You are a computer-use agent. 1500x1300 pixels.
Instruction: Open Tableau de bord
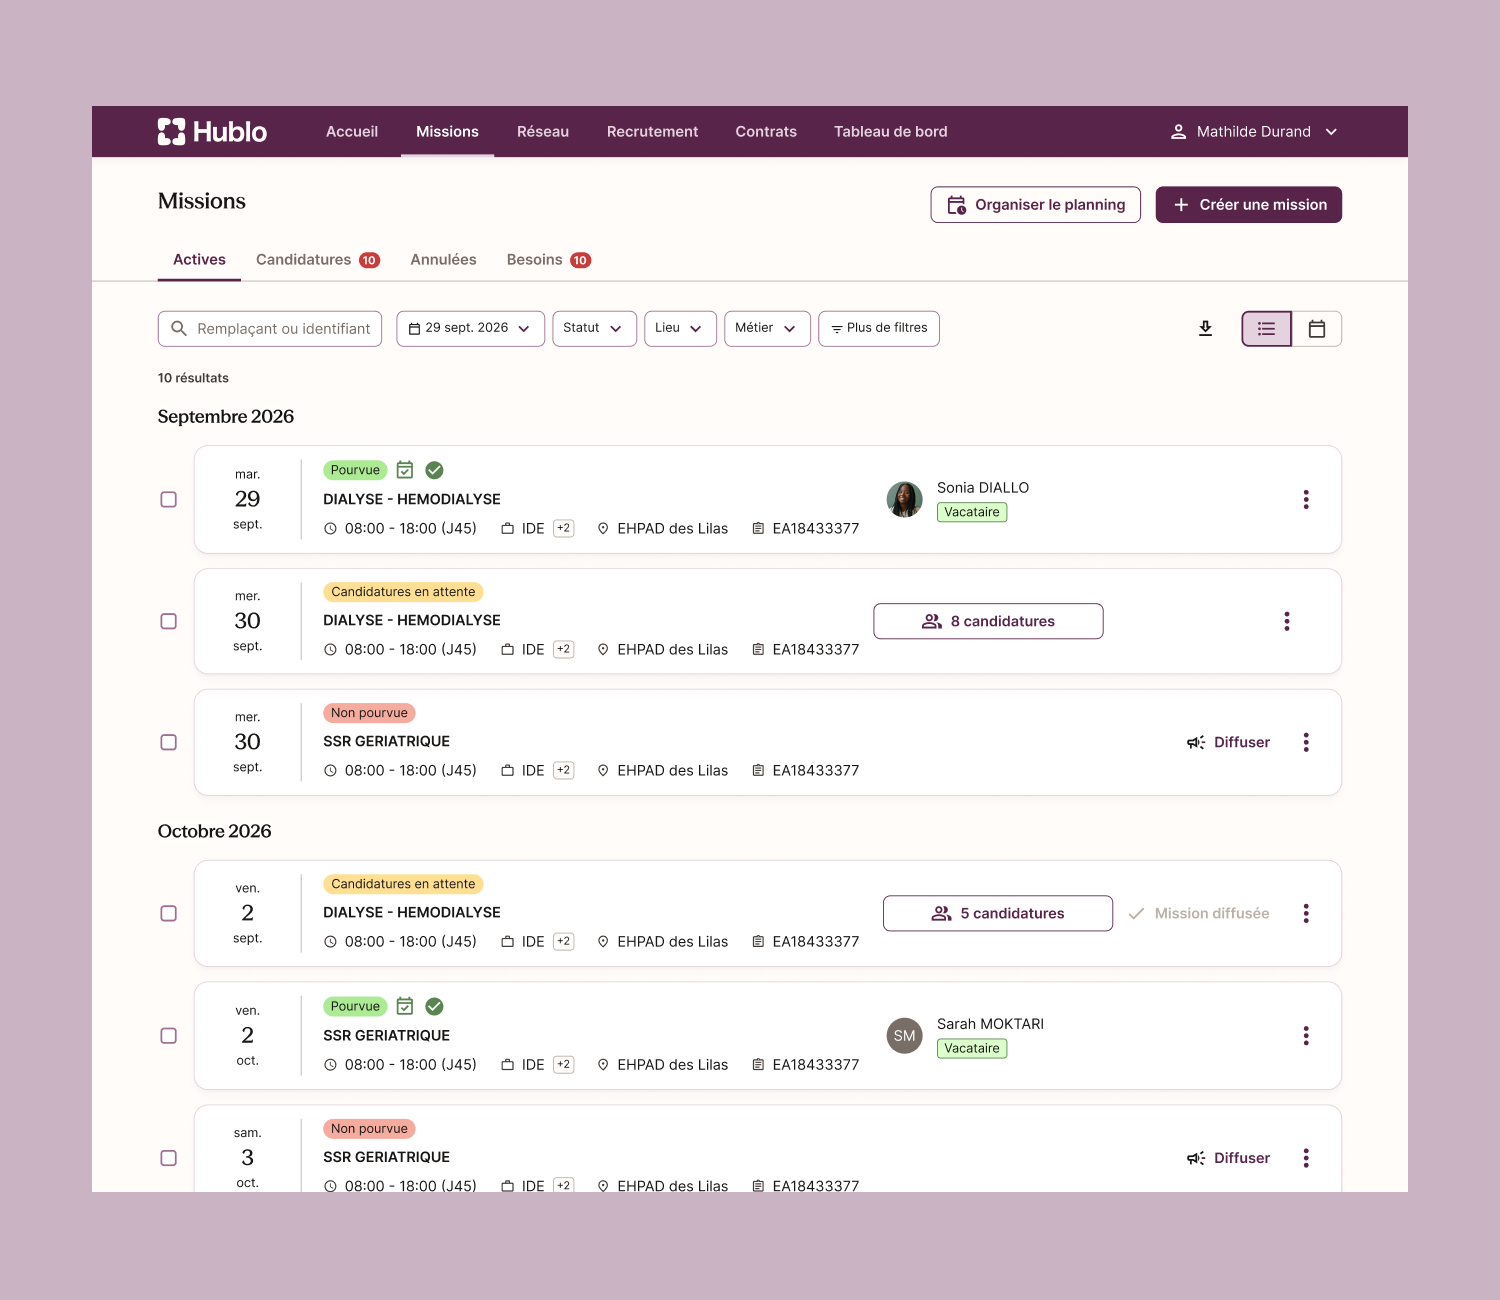[x=891, y=132]
